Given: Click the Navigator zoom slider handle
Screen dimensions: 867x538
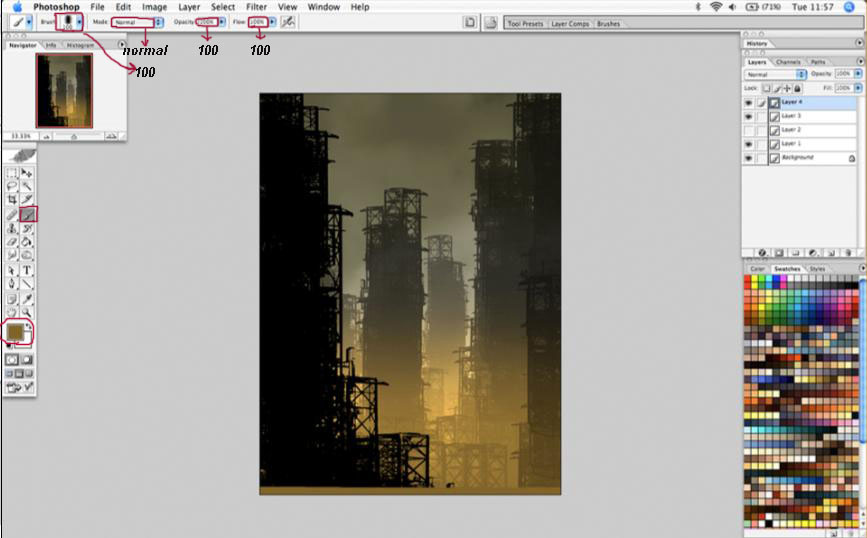Looking at the screenshot, I should coord(74,137).
